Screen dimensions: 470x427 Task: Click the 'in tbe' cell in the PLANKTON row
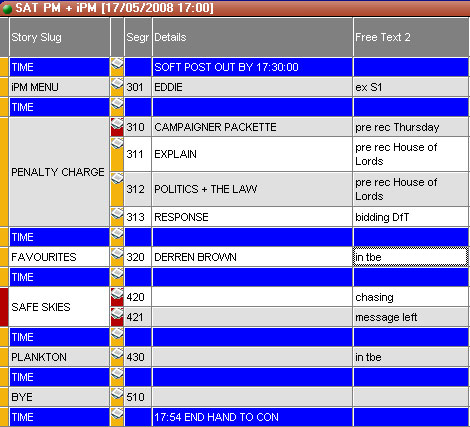pyautogui.click(x=411, y=357)
